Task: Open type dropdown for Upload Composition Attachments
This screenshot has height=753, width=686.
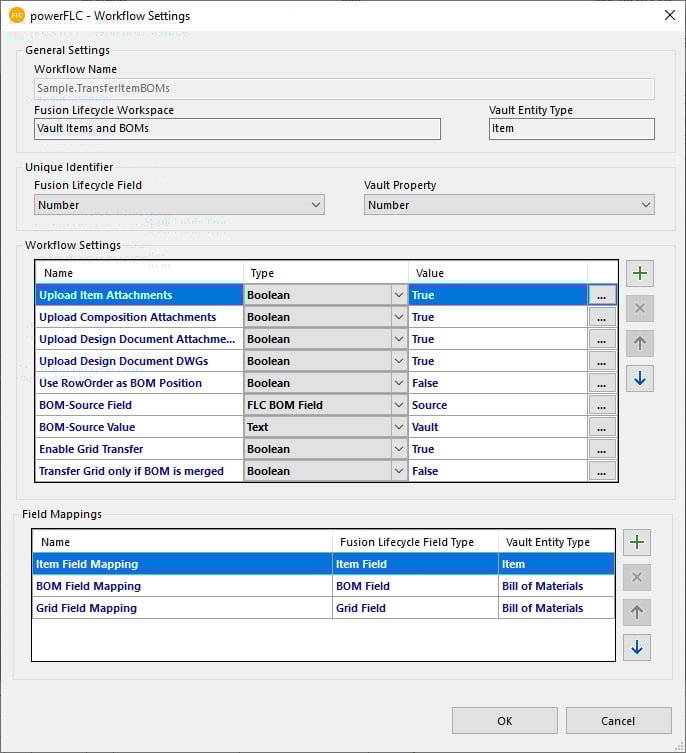Action: (399, 317)
